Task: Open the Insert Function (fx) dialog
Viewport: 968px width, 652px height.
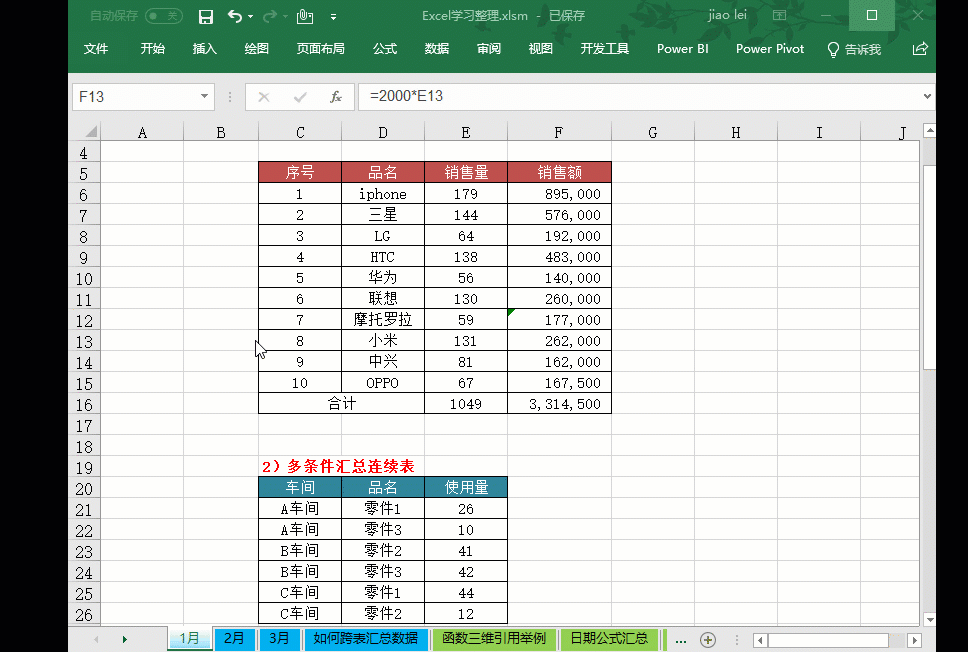Action: (x=335, y=97)
